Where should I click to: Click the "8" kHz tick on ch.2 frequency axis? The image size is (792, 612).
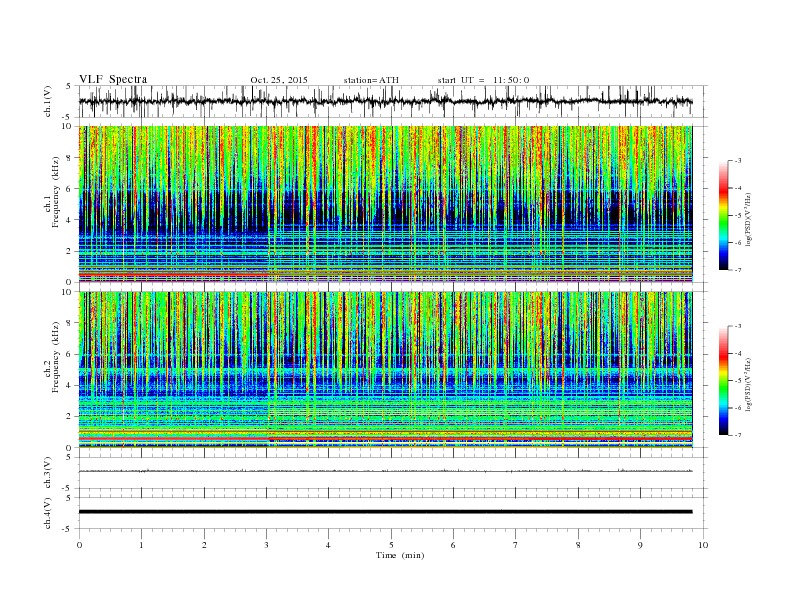70,323
